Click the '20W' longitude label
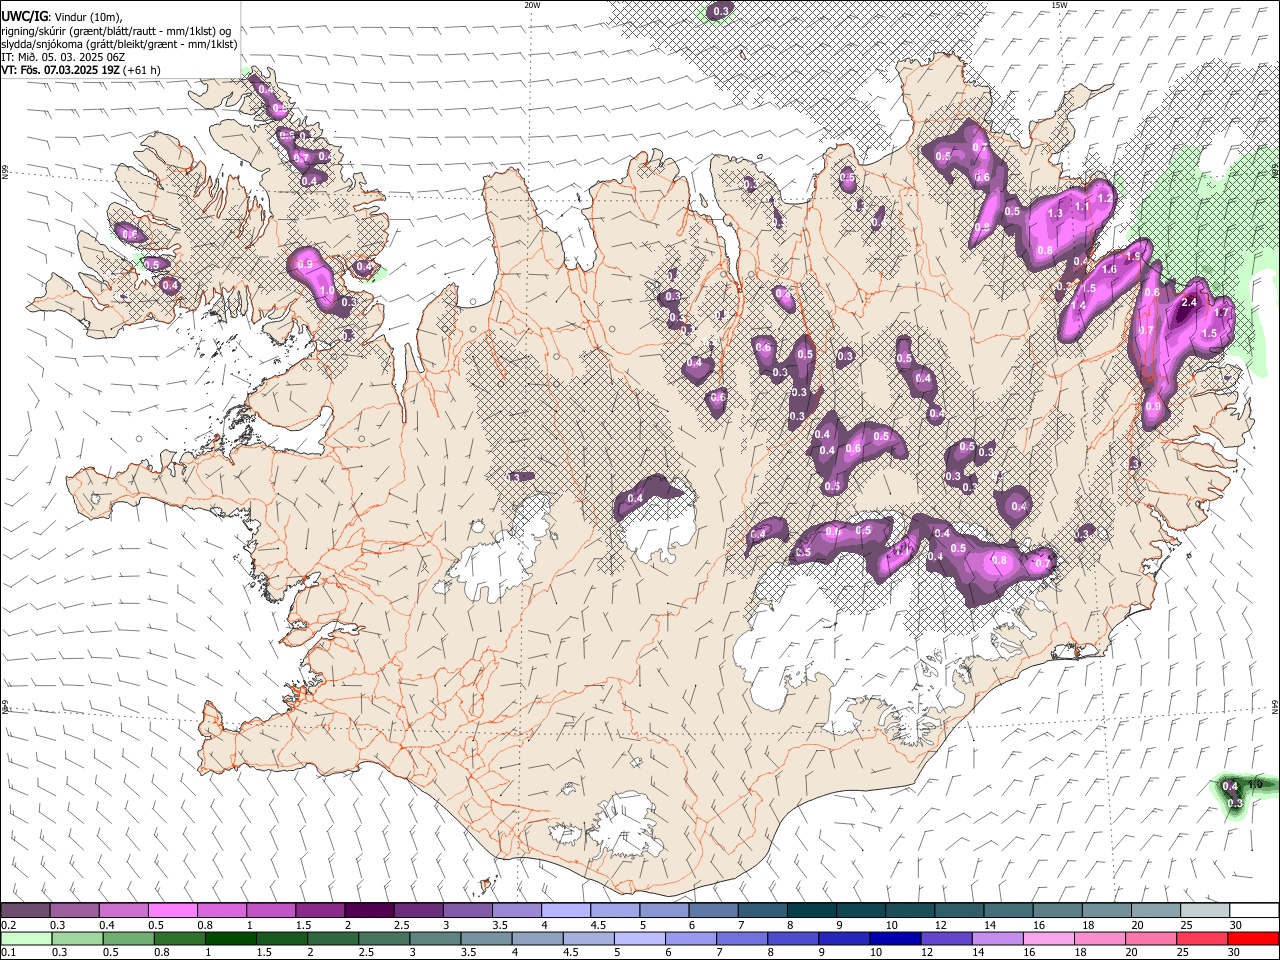The image size is (1280, 960). point(532,5)
